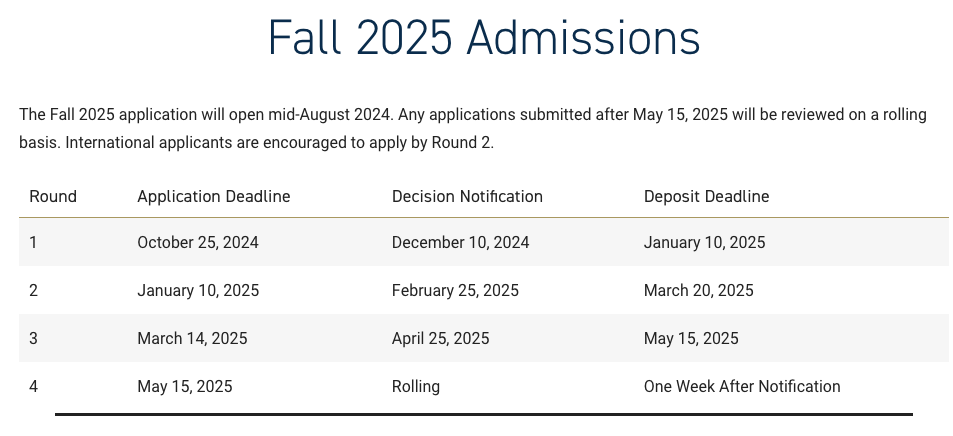Click the intro paragraph about rolling basis
This screenshot has width=953, height=436.
click(473, 128)
